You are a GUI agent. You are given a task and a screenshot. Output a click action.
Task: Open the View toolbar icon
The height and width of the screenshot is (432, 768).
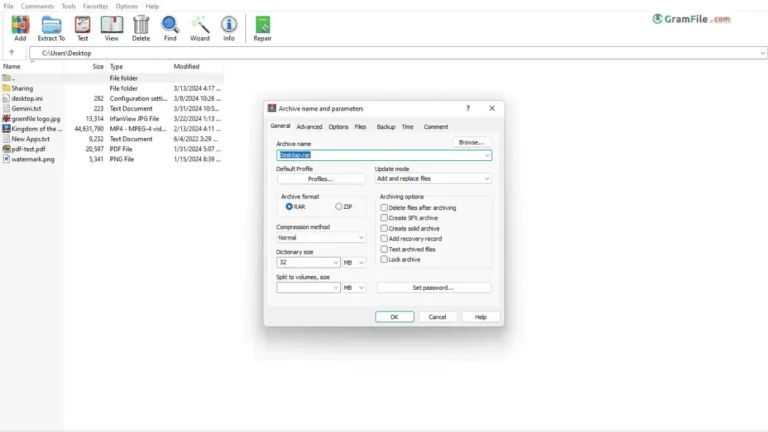click(112, 28)
